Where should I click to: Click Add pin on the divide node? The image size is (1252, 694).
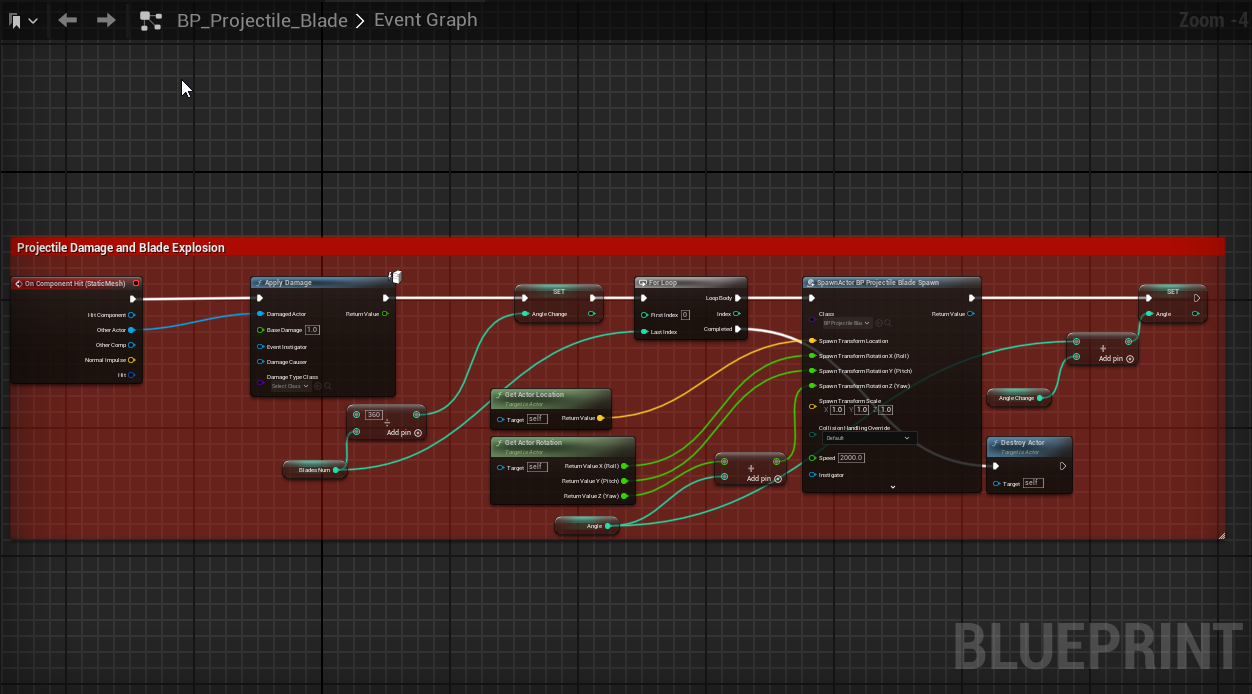[x=404, y=433]
